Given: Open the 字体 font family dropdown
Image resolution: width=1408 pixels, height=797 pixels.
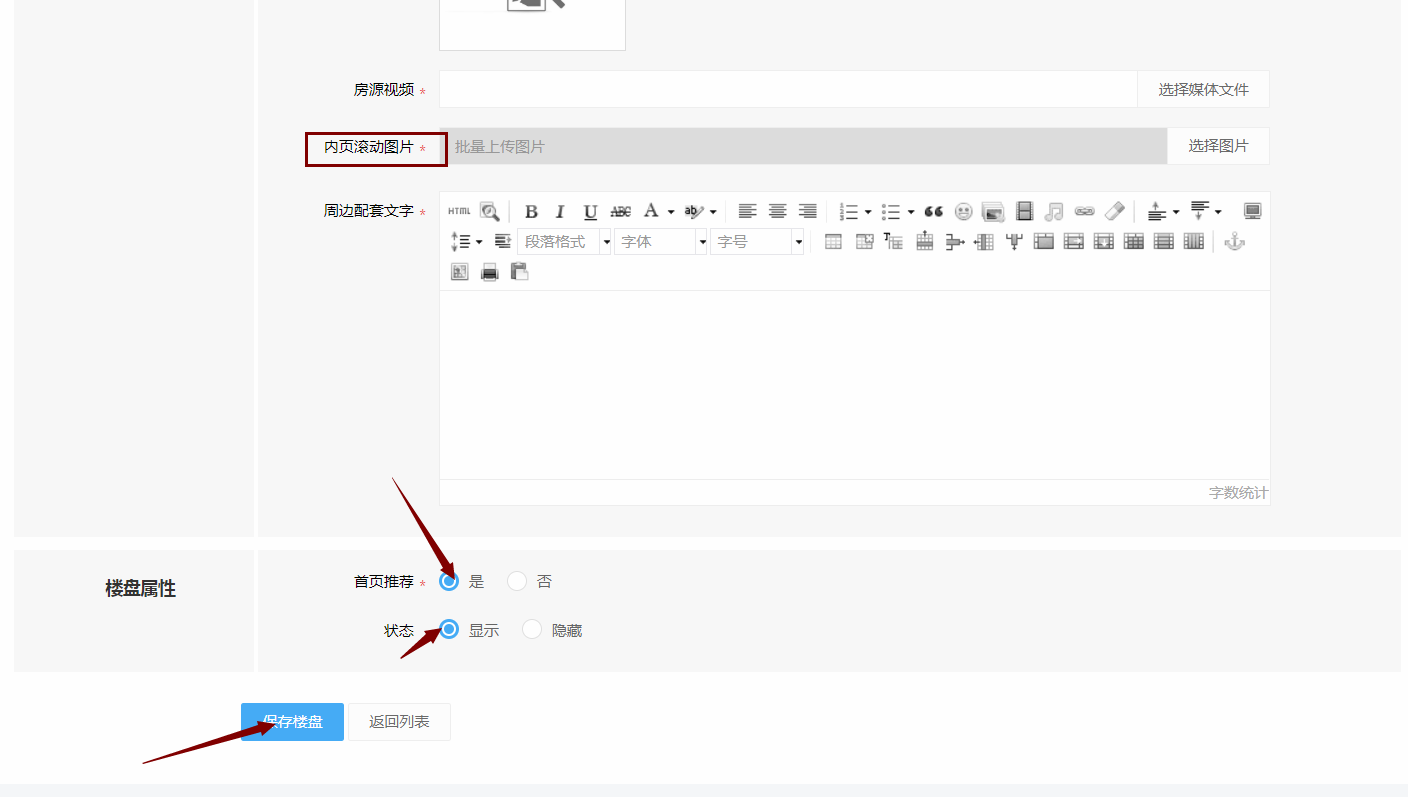Looking at the screenshot, I should pos(661,241).
